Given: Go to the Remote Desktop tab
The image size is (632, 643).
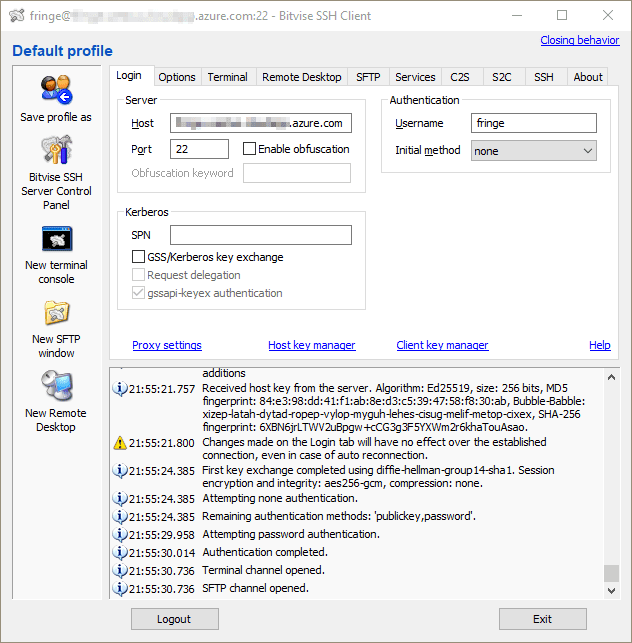Looking at the screenshot, I should pos(302,77).
